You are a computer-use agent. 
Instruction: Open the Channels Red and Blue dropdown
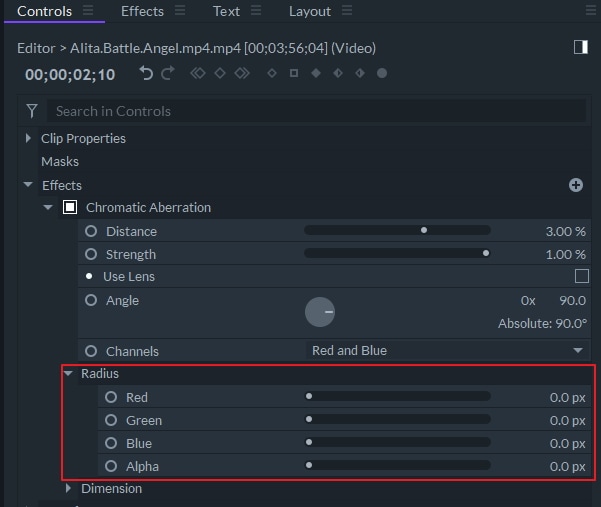click(446, 351)
